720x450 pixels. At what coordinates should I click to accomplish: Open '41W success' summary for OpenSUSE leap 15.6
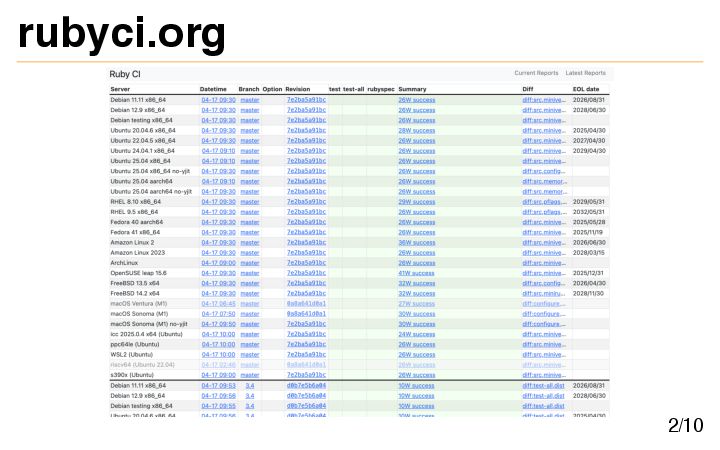(x=416, y=273)
